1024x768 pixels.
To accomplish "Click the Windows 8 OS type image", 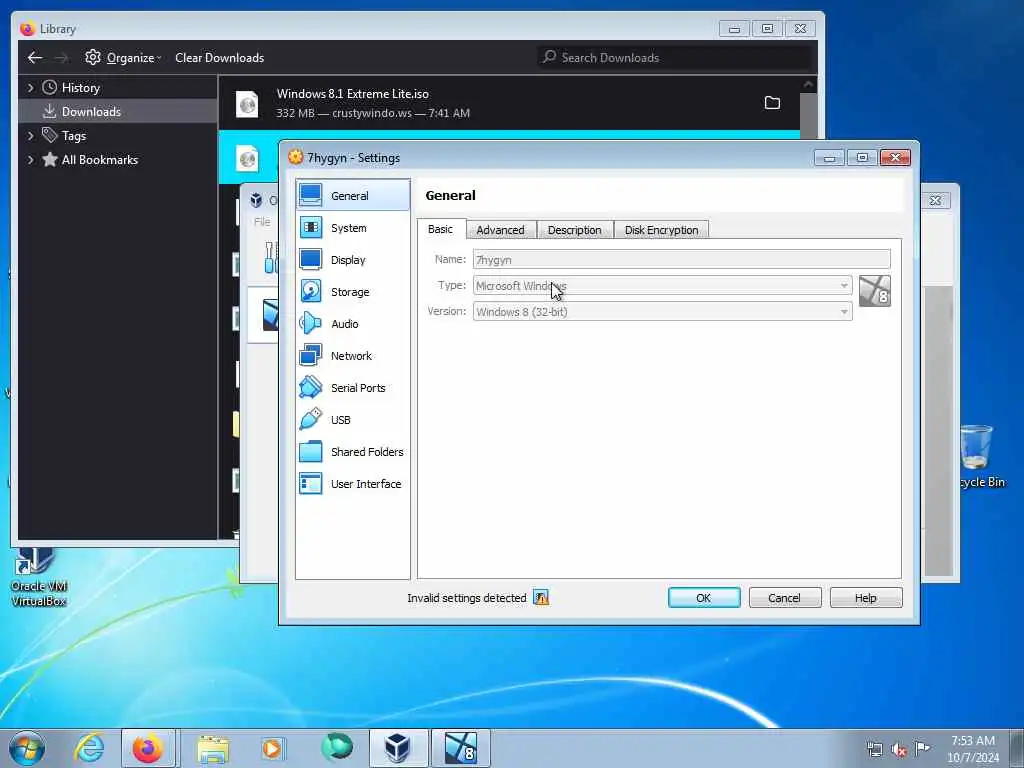I will 874,291.
